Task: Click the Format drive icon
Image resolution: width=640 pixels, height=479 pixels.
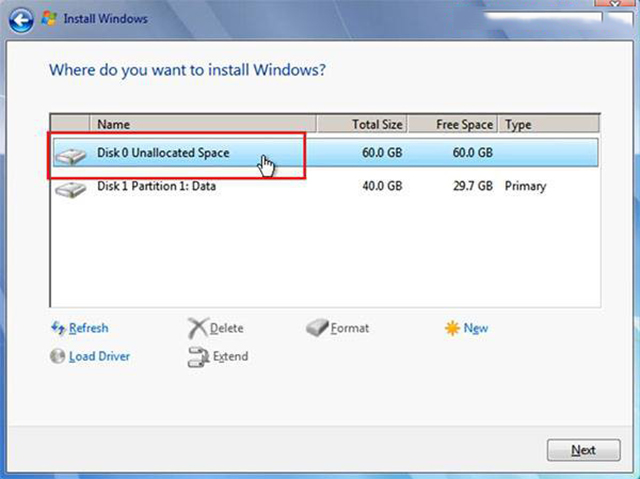Action: tap(317, 328)
